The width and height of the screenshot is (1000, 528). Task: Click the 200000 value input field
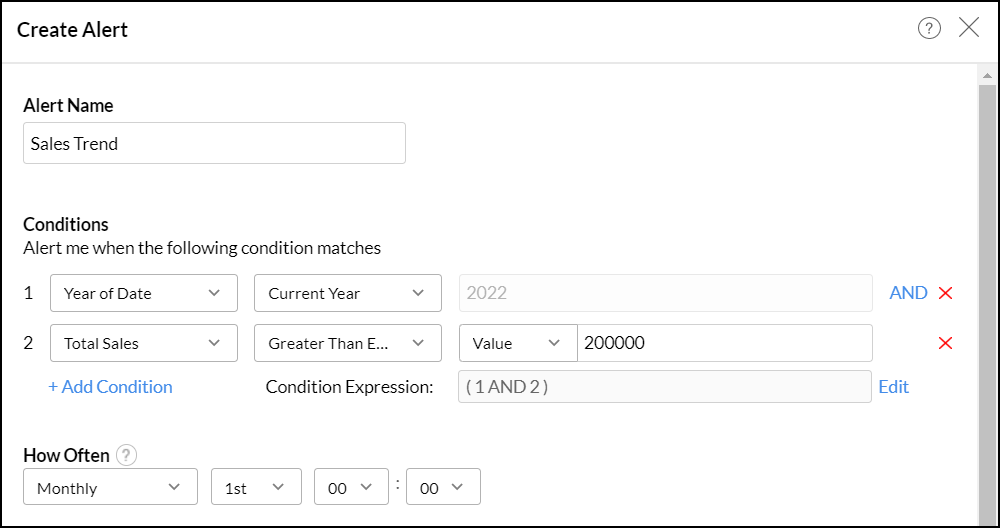[x=724, y=343]
